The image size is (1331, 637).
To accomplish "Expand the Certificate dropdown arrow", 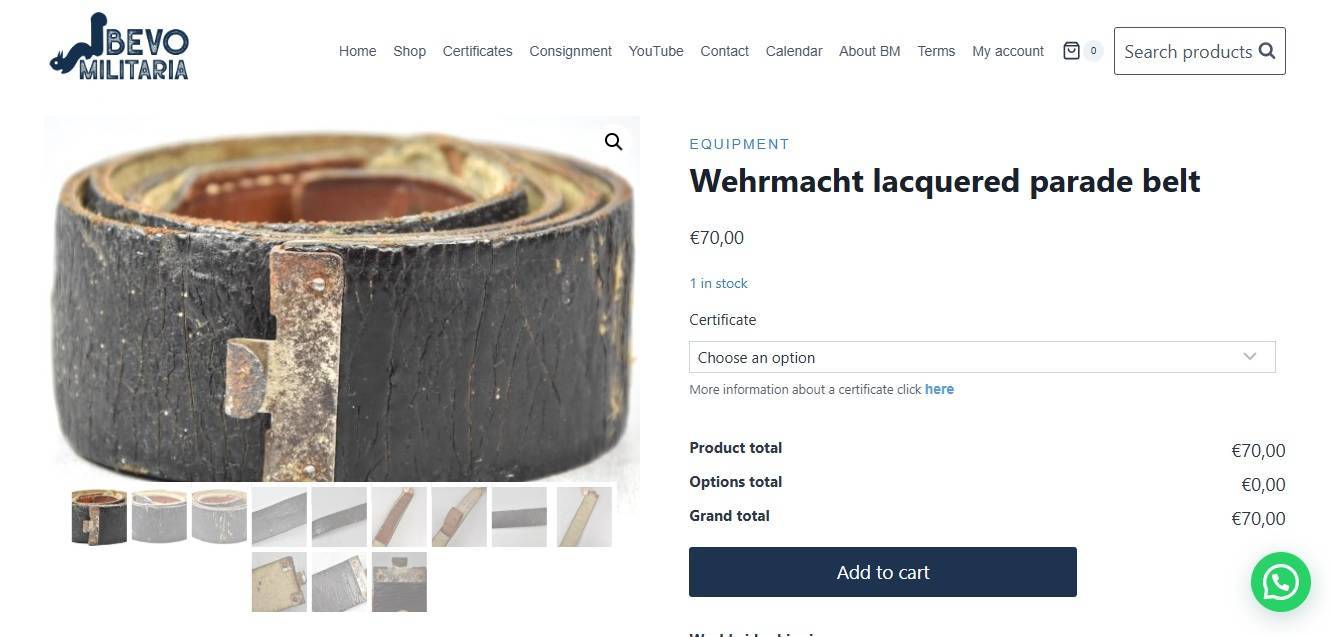I will click(x=1249, y=357).
